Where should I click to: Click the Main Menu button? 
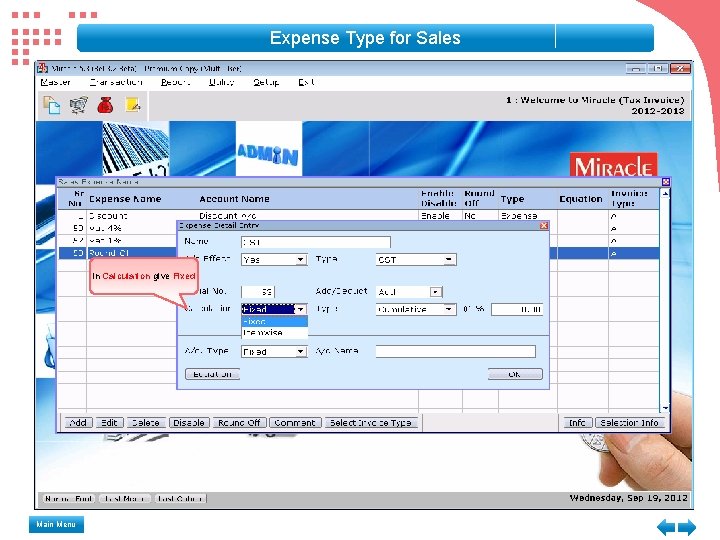(56, 524)
